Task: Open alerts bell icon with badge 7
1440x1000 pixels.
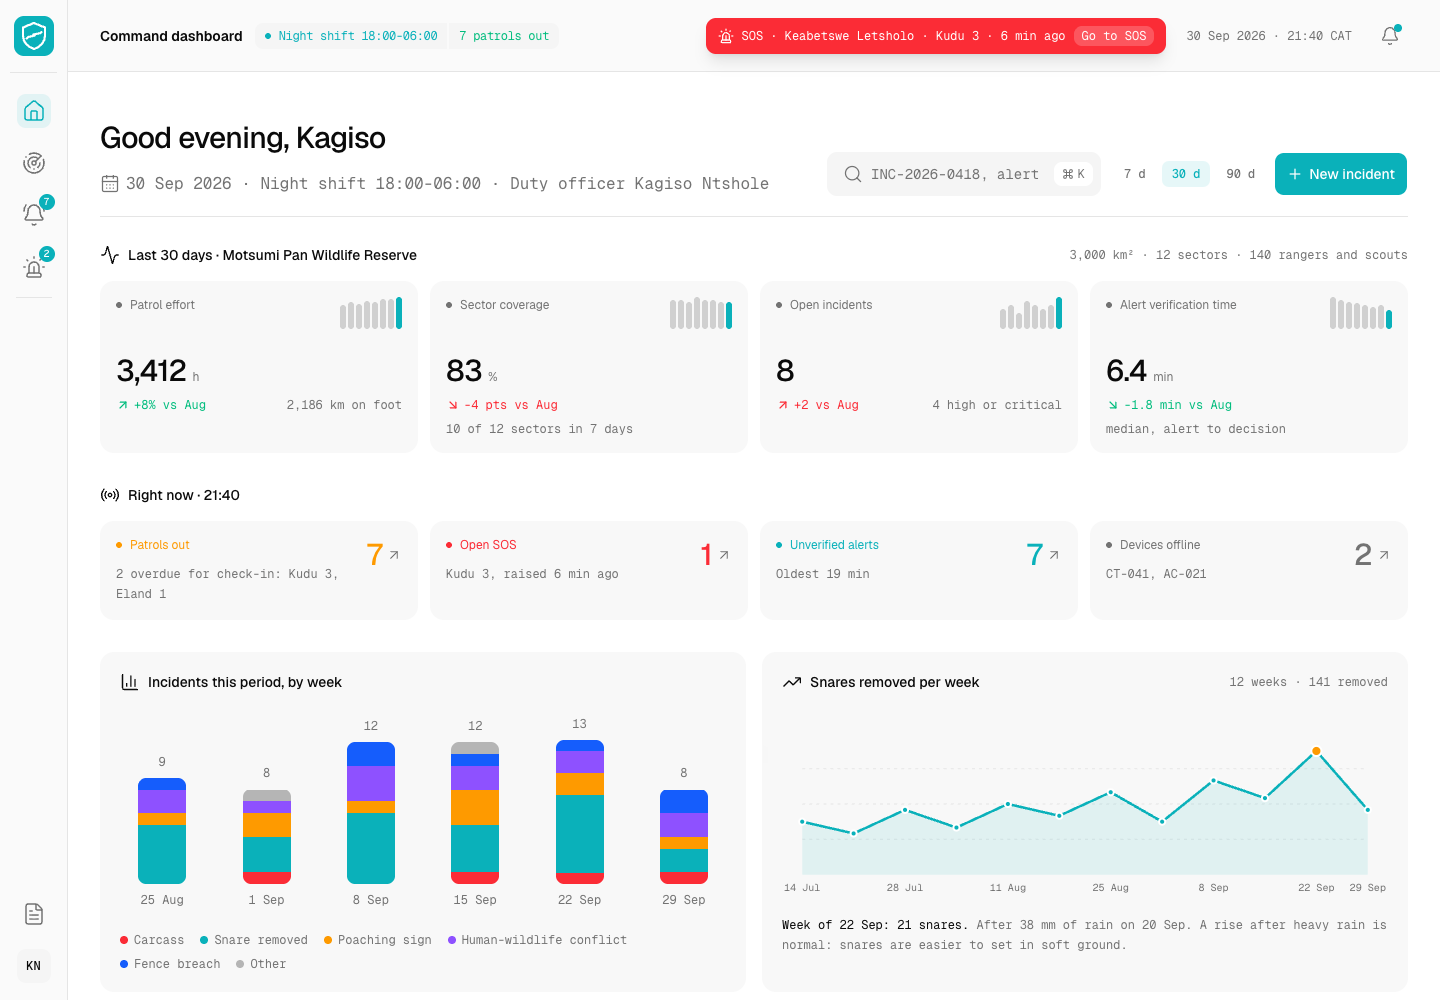Action: tap(34, 214)
